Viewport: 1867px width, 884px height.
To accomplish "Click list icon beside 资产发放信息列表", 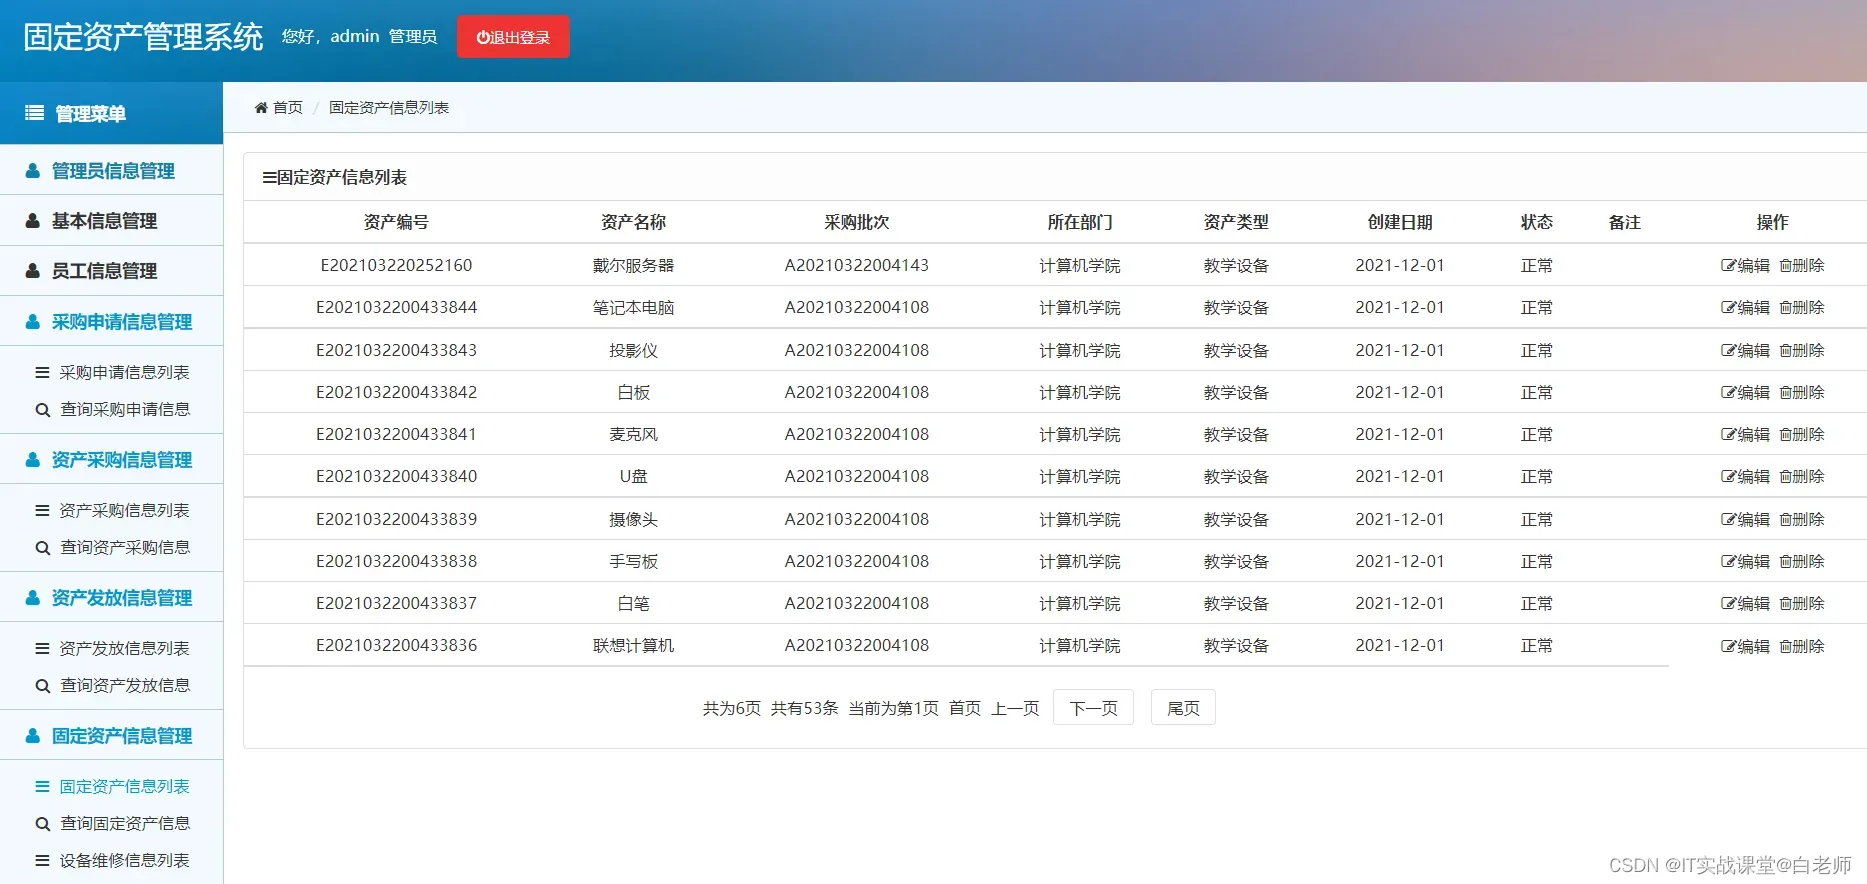I will [42, 648].
